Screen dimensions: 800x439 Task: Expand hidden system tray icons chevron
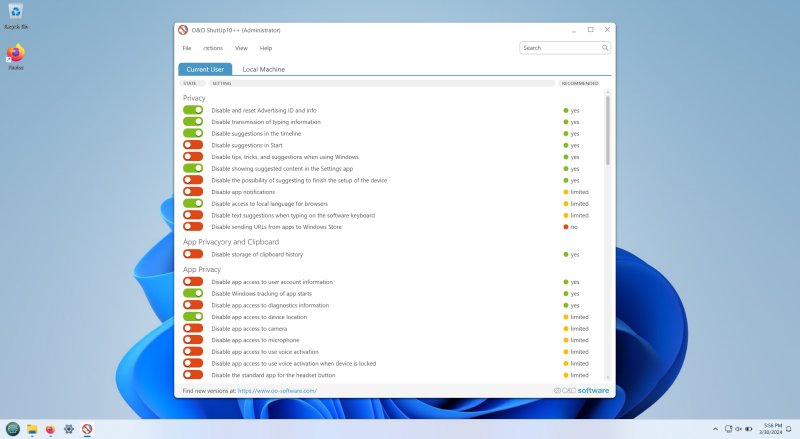click(x=715, y=429)
